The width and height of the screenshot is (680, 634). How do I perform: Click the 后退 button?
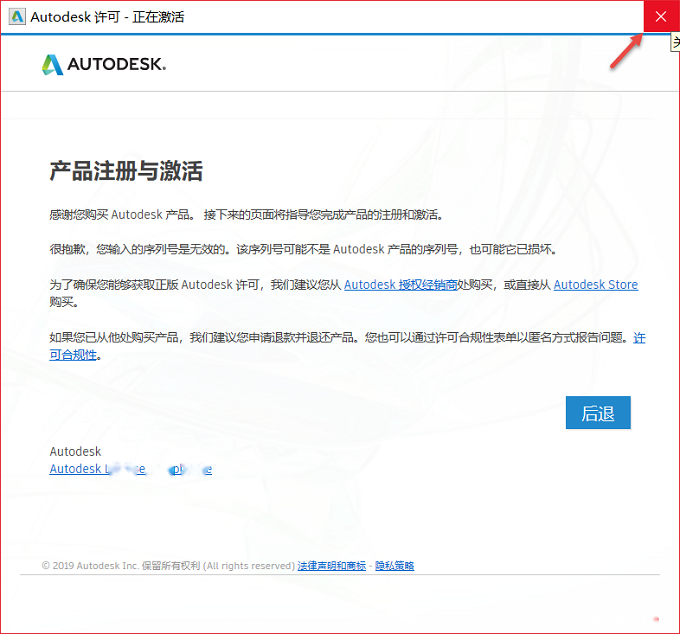598,412
